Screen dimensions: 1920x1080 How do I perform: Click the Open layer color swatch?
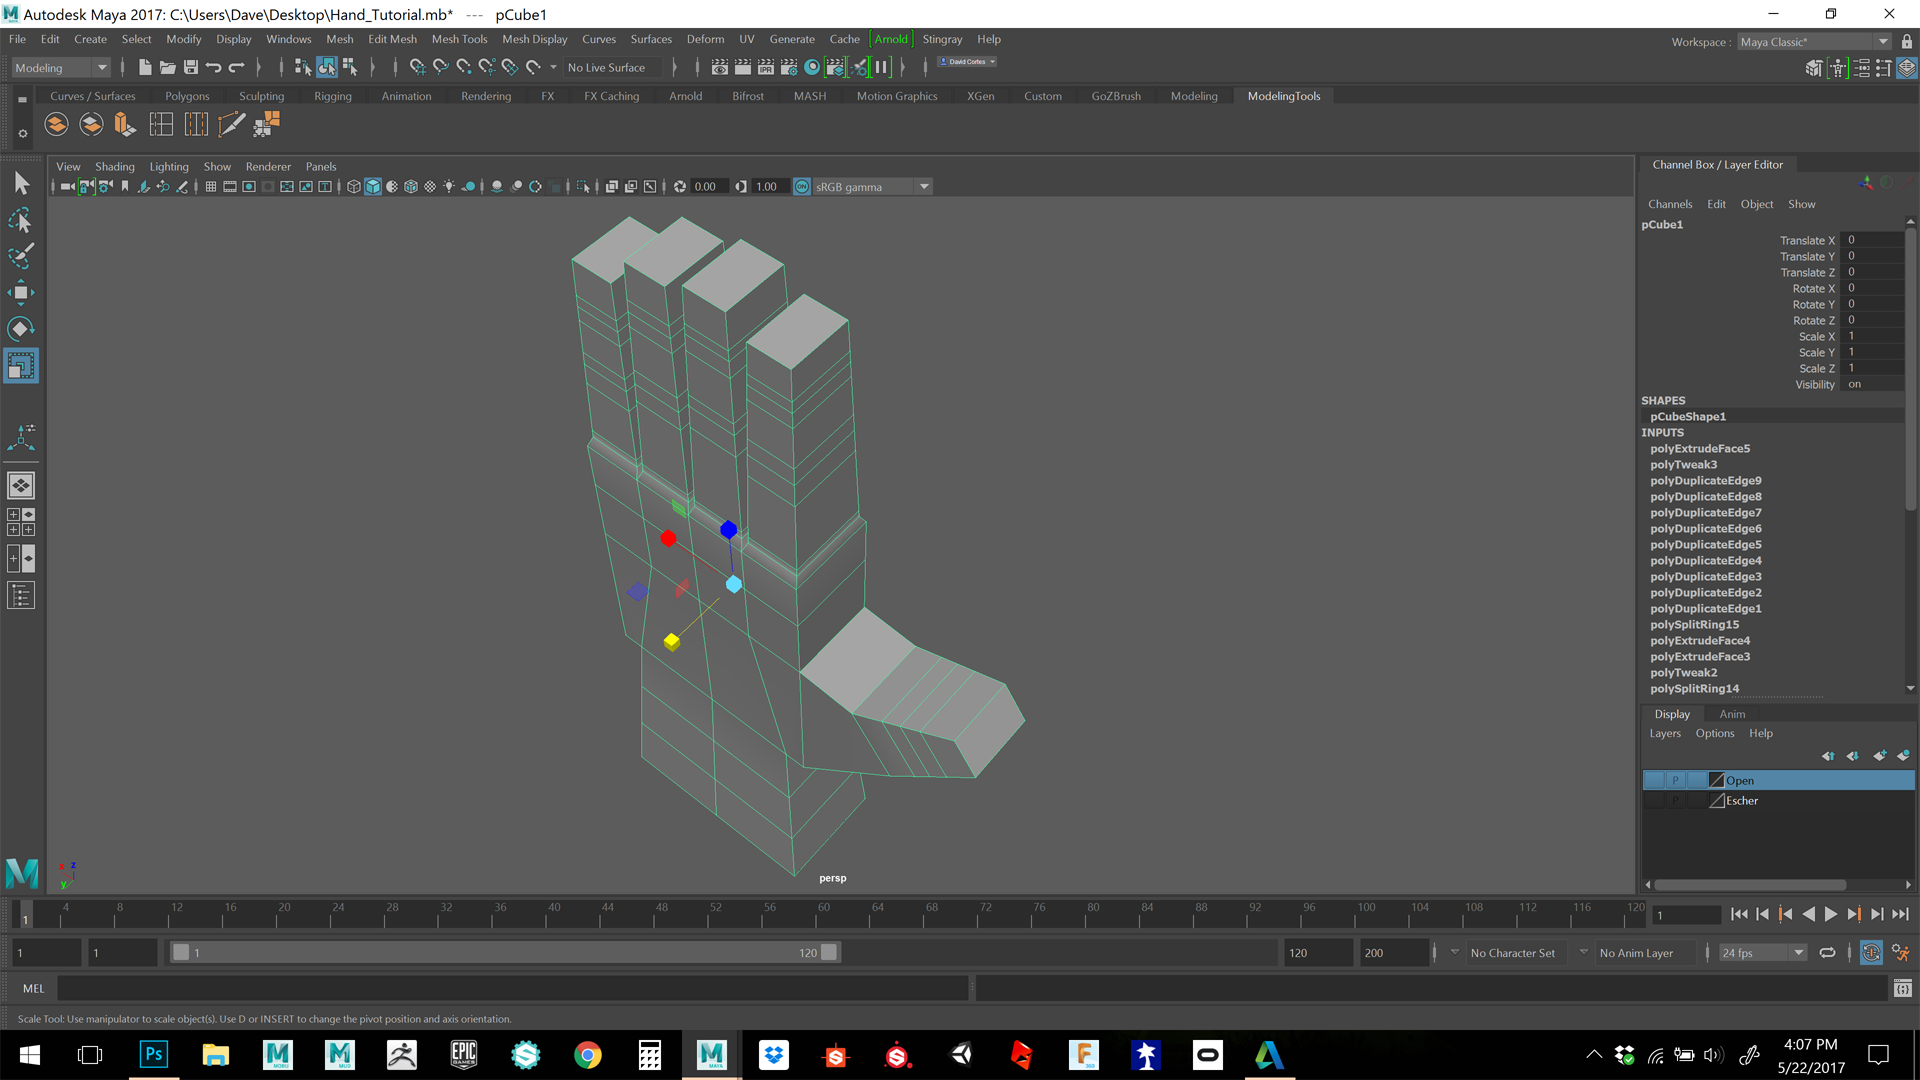[1716, 780]
